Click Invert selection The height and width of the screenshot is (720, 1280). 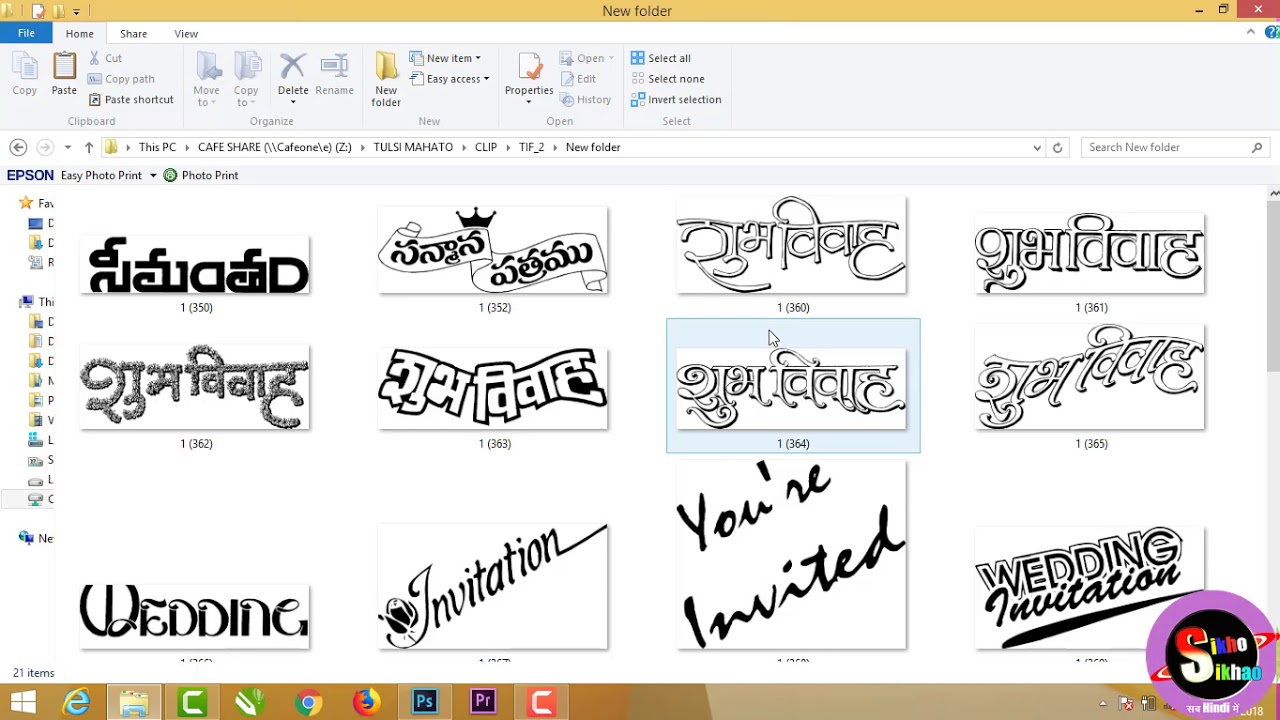(x=676, y=100)
